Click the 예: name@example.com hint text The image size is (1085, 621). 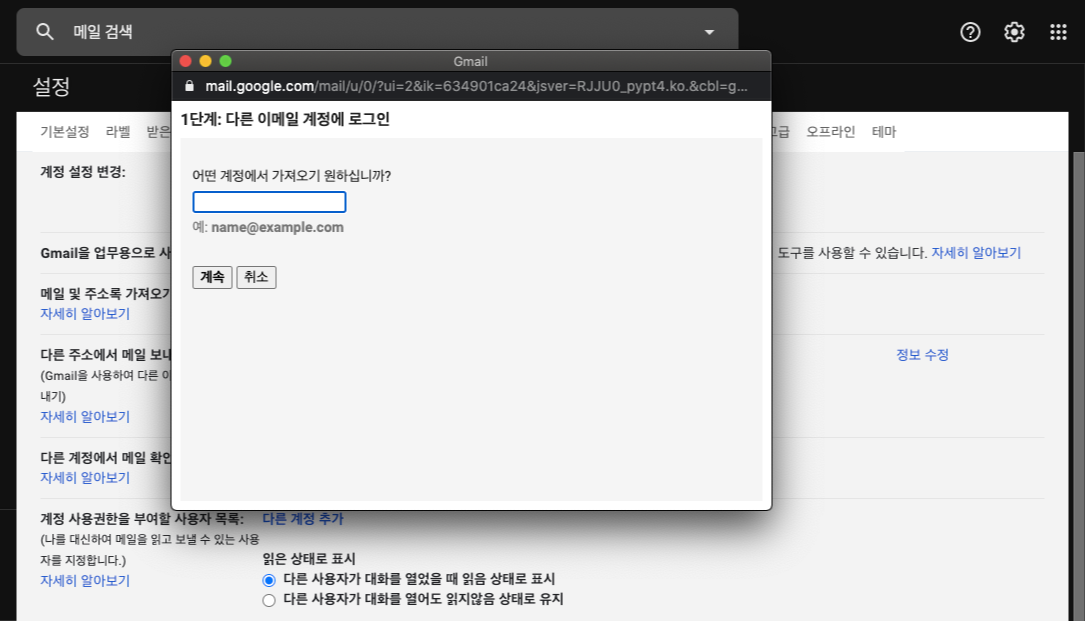(268, 227)
